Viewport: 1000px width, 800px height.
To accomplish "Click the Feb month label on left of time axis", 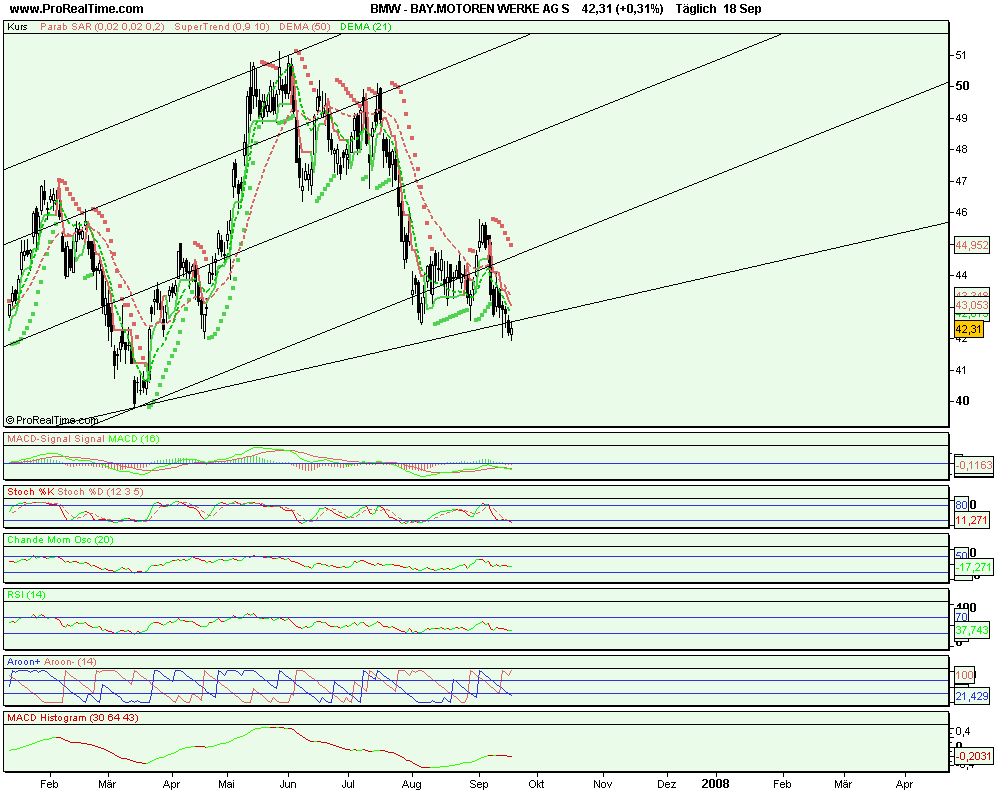I will click(x=49, y=784).
